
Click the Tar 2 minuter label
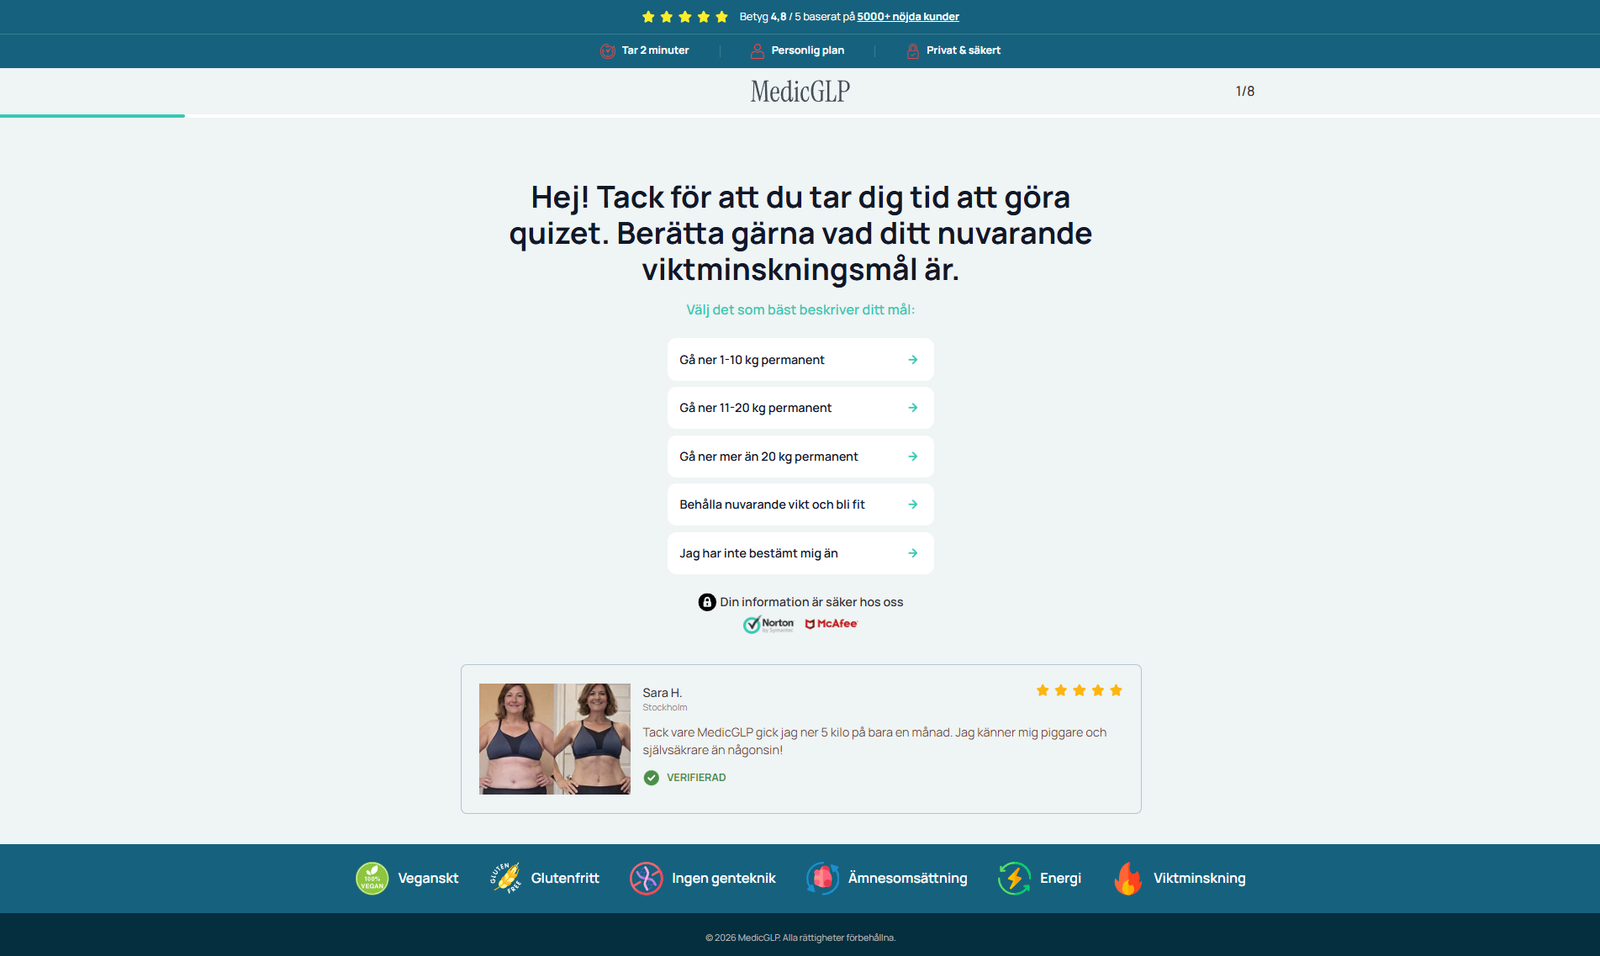[x=655, y=51]
